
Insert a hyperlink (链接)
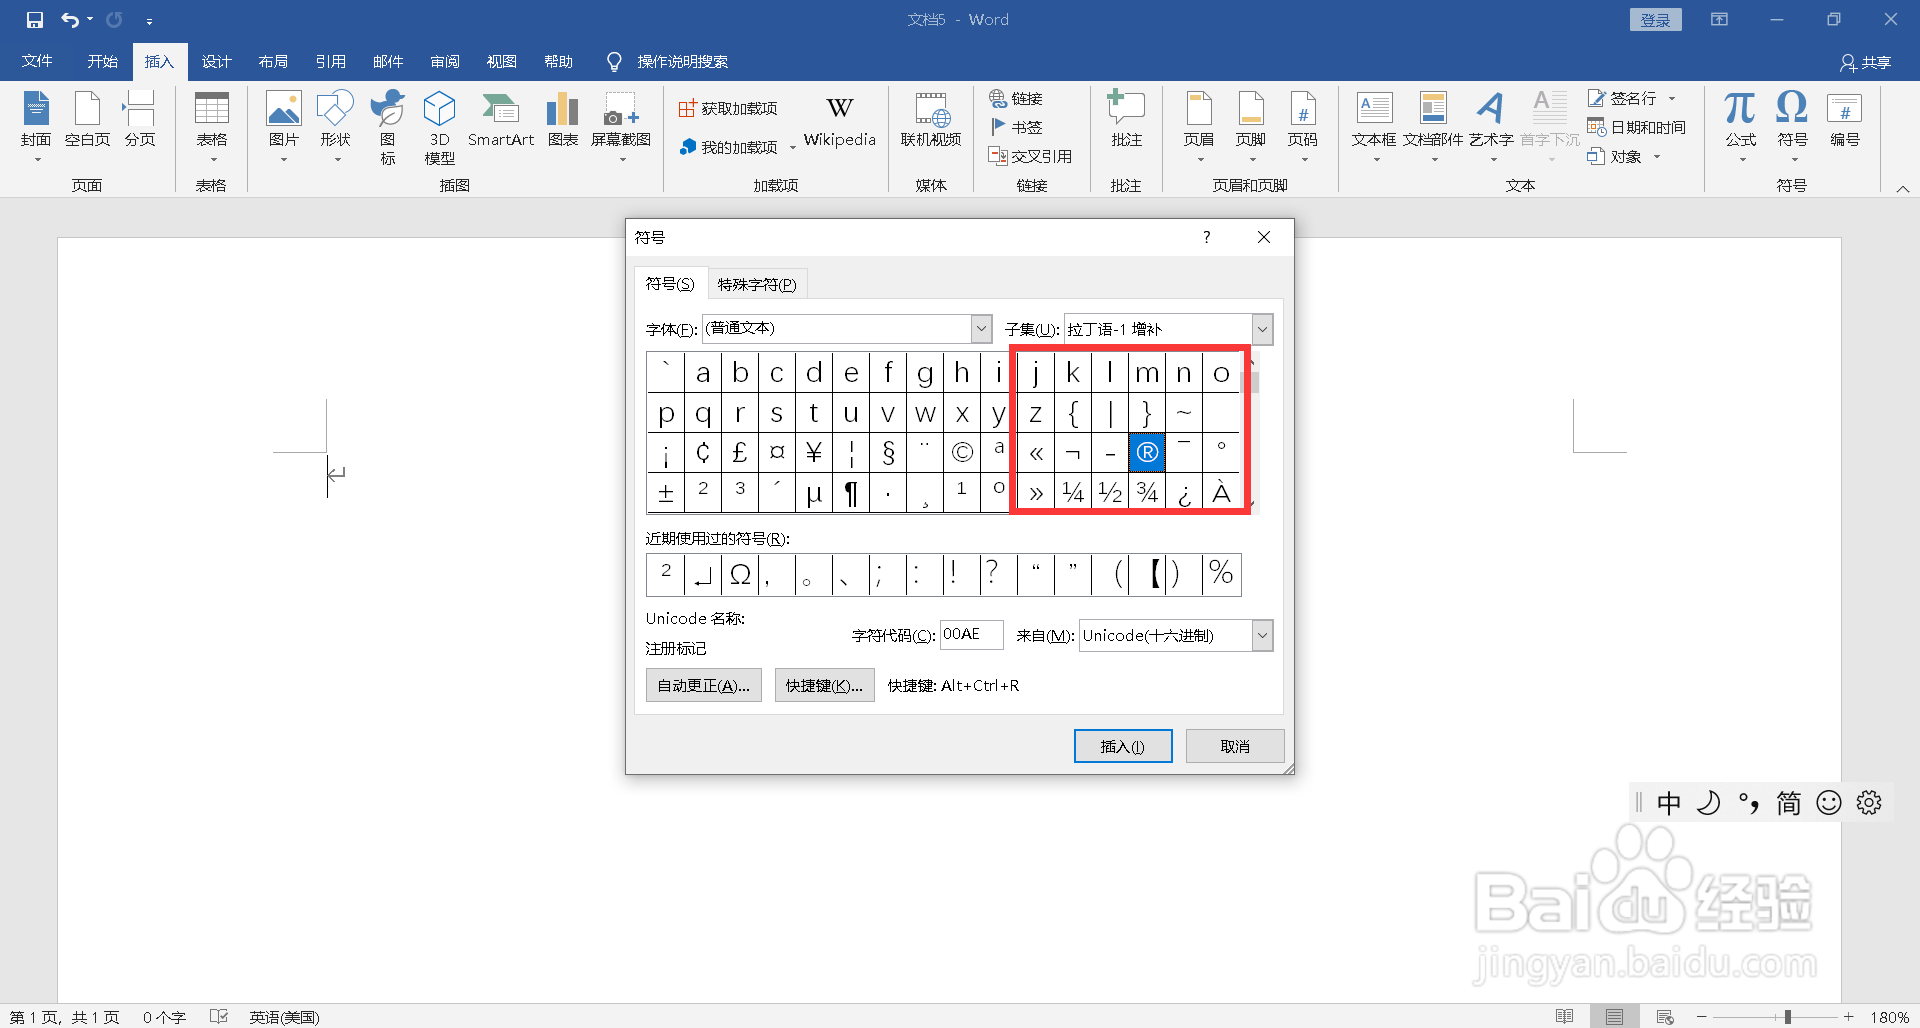pos(1016,98)
